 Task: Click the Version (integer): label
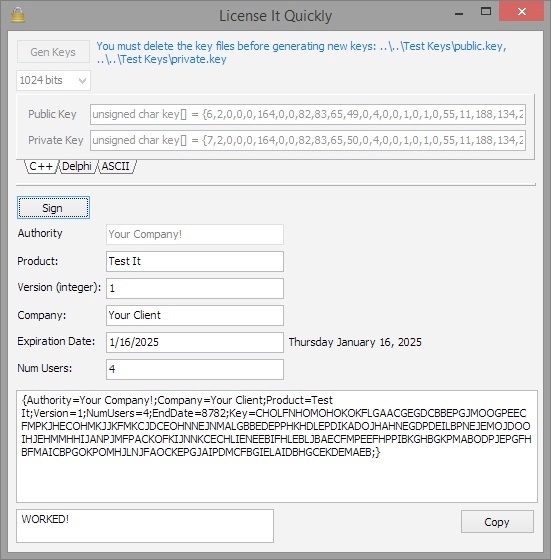(59, 288)
